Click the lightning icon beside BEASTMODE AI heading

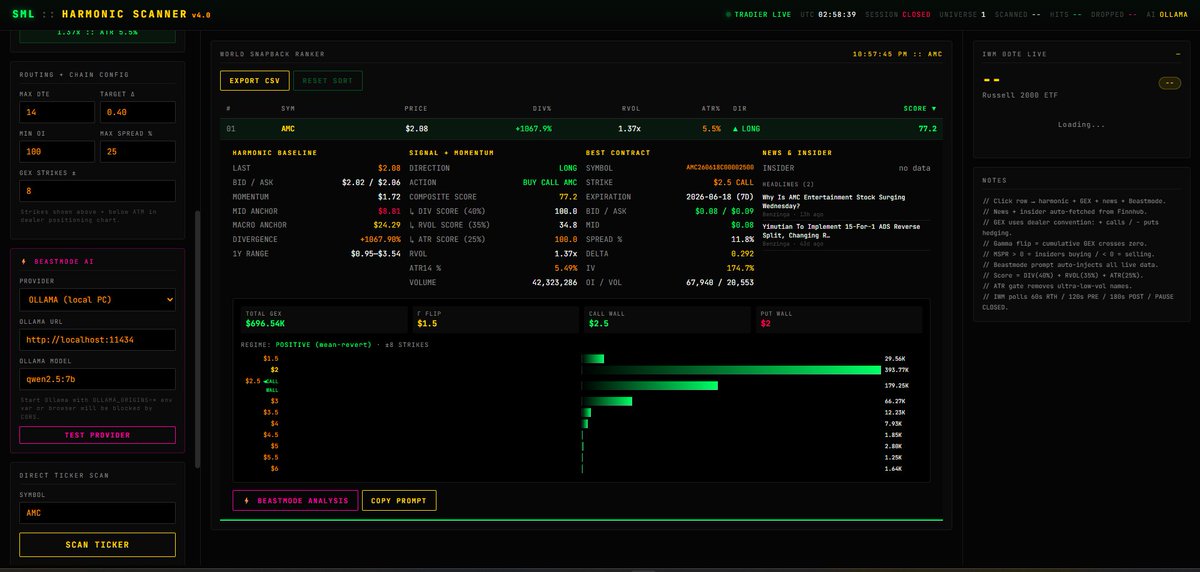pyautogui.click(x=25, y=260)
